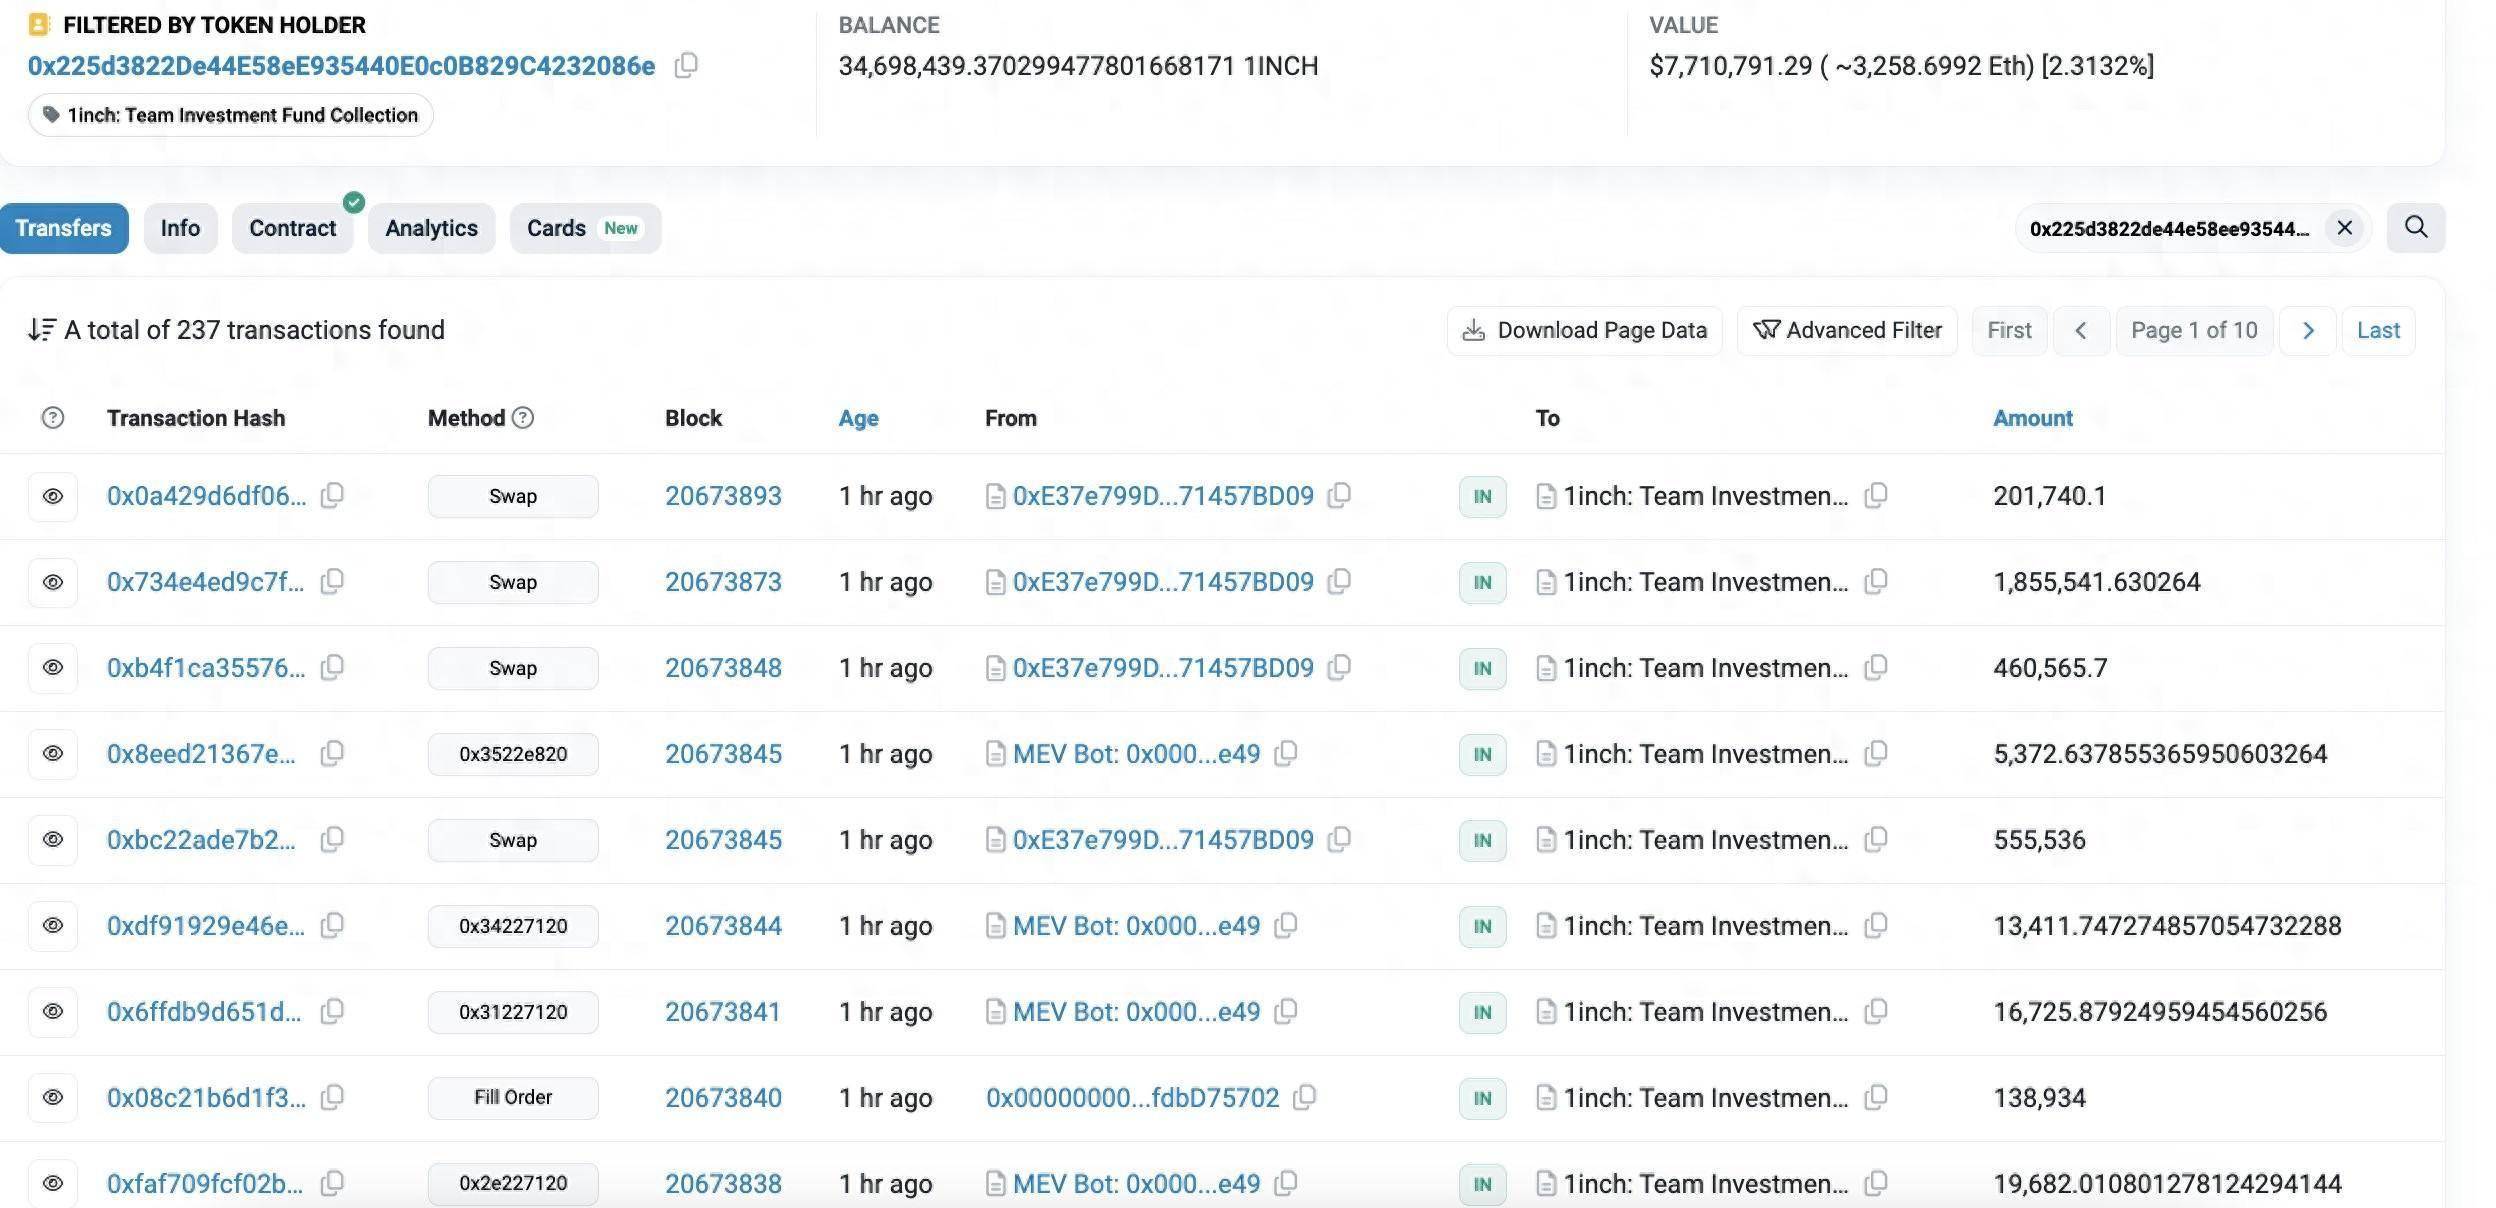This screenshot has height=1208, width=2496.
Task: Copy the From address in block 20673873 row
Action: (1339, 581)
